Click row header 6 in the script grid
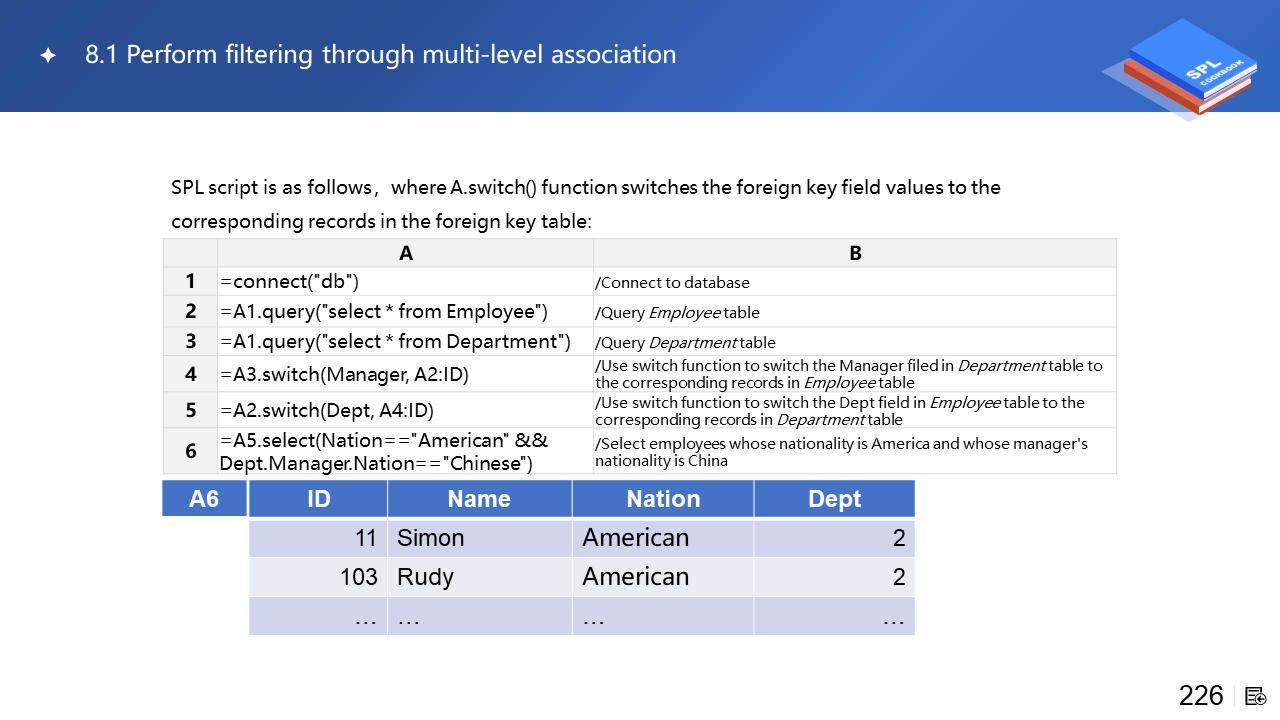 pos(190,451)
